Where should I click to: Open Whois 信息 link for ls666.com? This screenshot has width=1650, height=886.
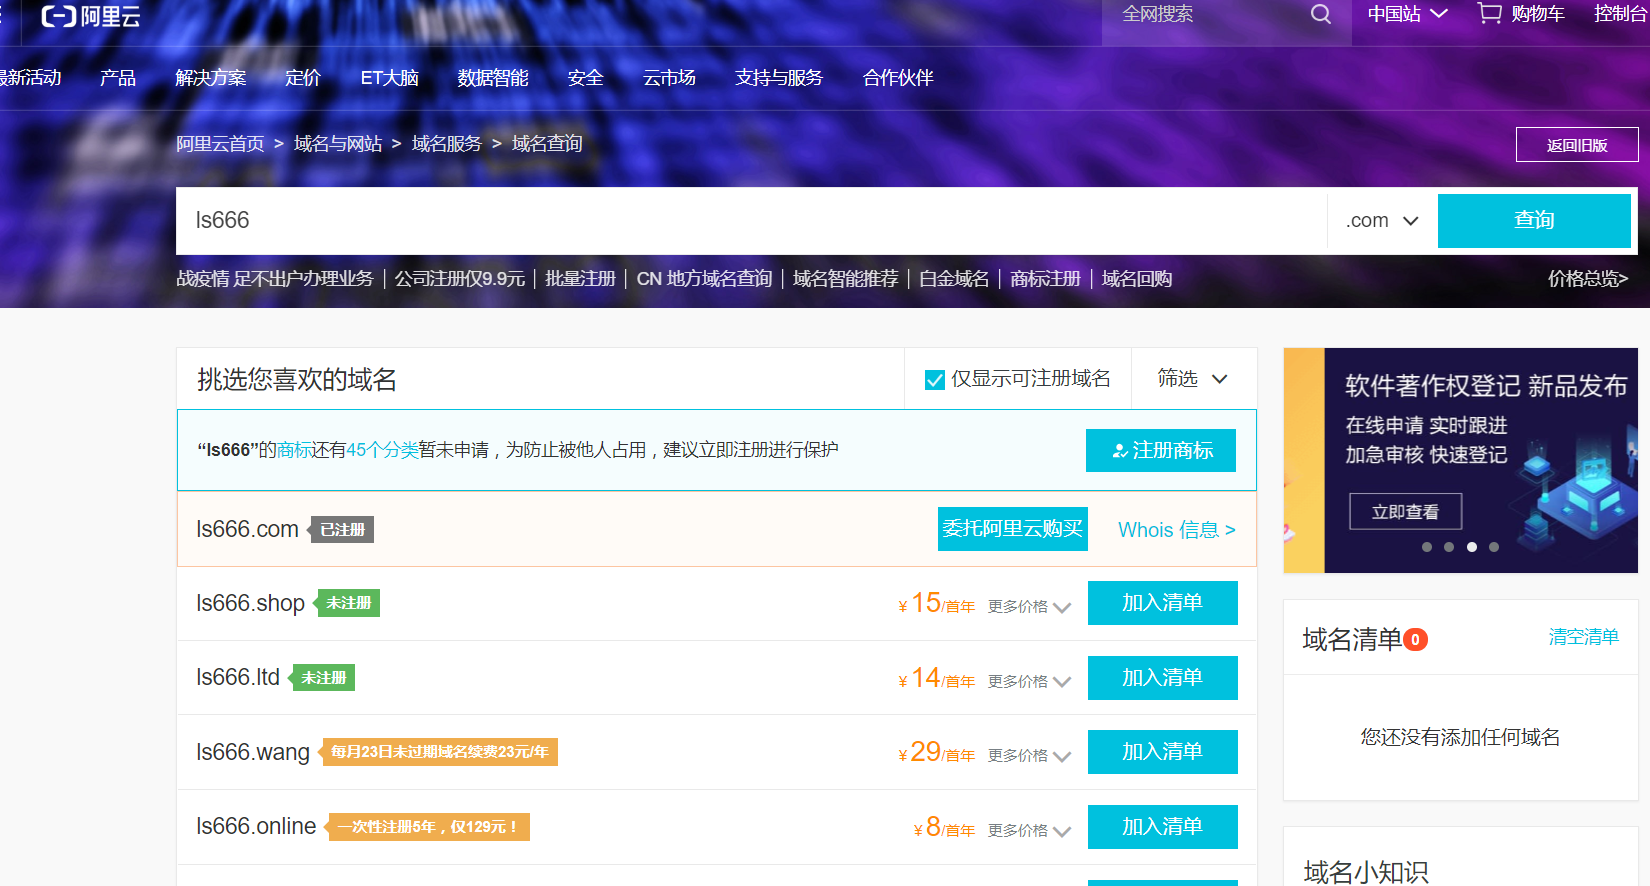pos(1176,530)
